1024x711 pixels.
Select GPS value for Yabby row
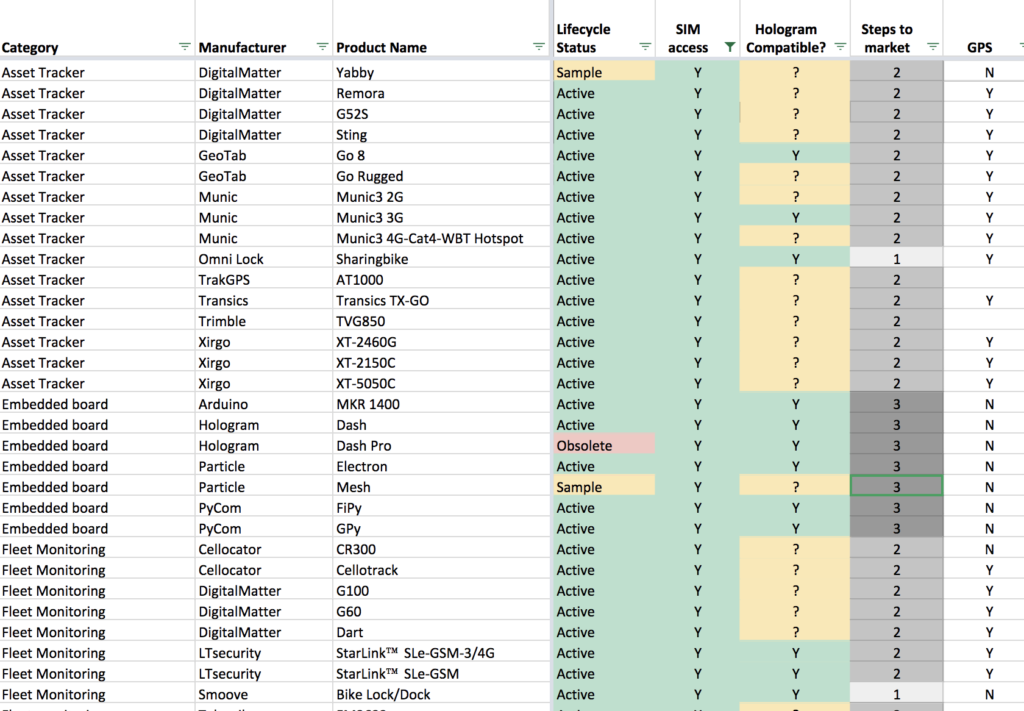984,72
